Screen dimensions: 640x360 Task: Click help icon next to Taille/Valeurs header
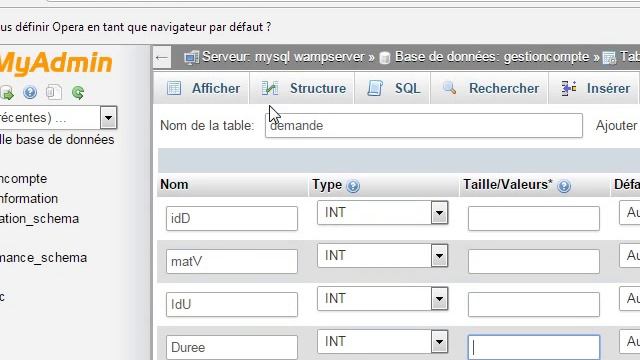pos(564,186)
